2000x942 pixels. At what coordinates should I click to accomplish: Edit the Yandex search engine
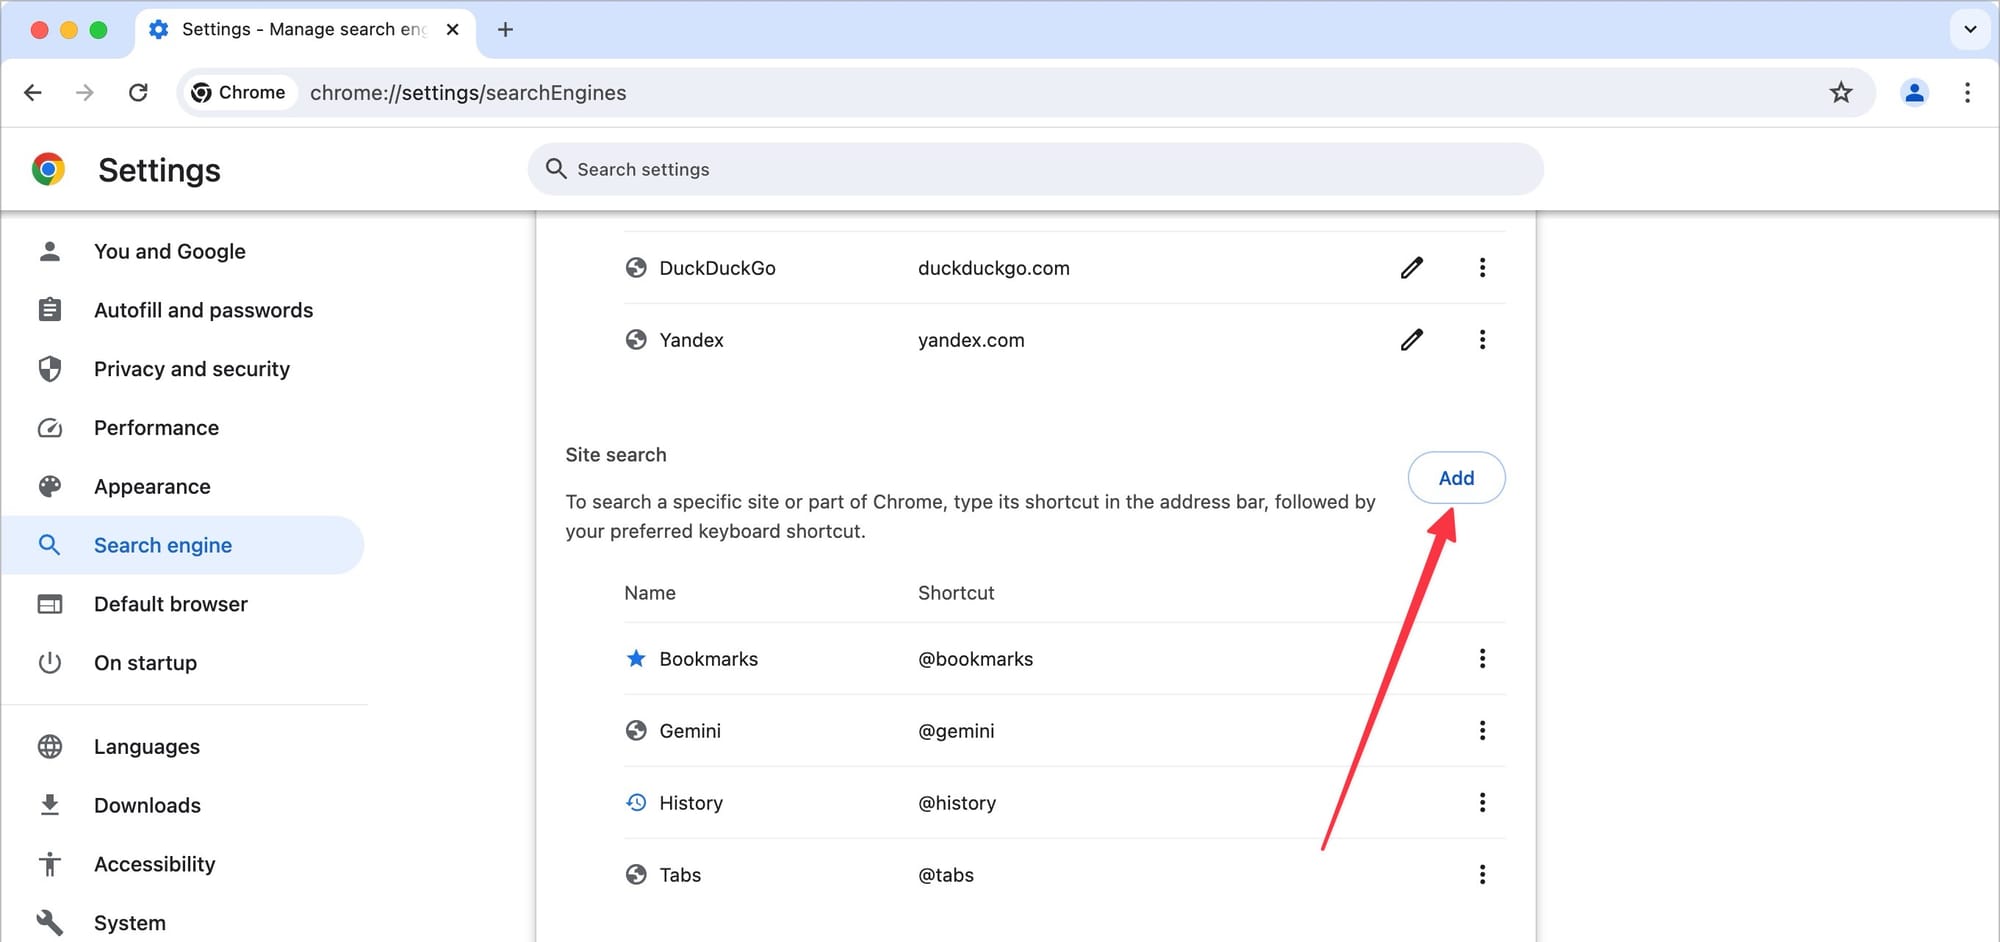pyautogui.click(x=1411, y=340)
